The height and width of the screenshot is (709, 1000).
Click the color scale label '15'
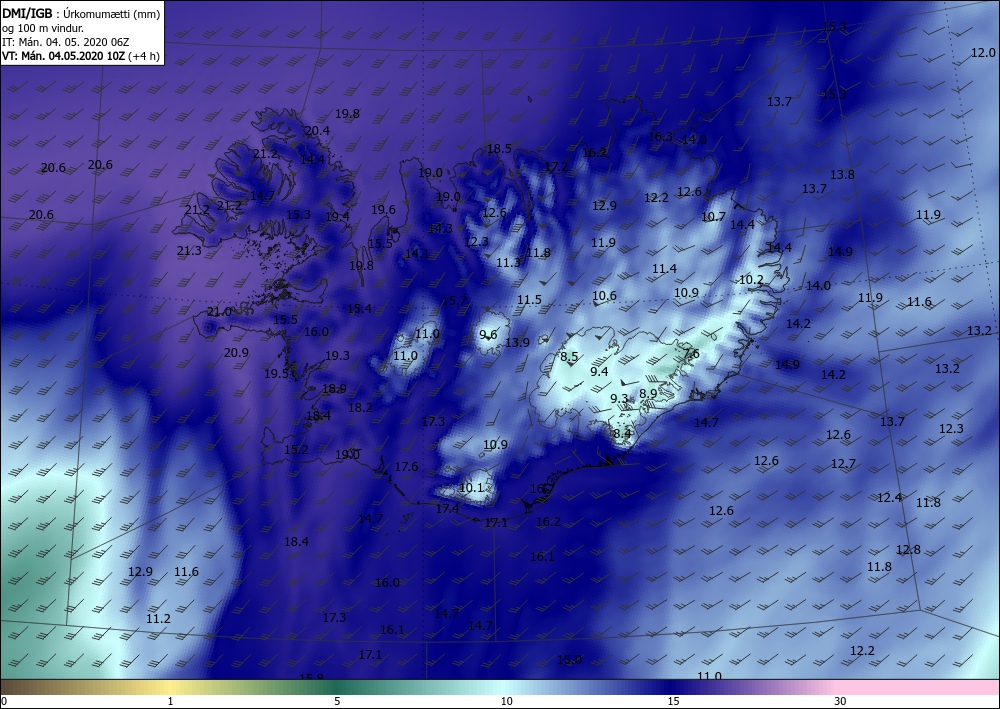(673, 702)
